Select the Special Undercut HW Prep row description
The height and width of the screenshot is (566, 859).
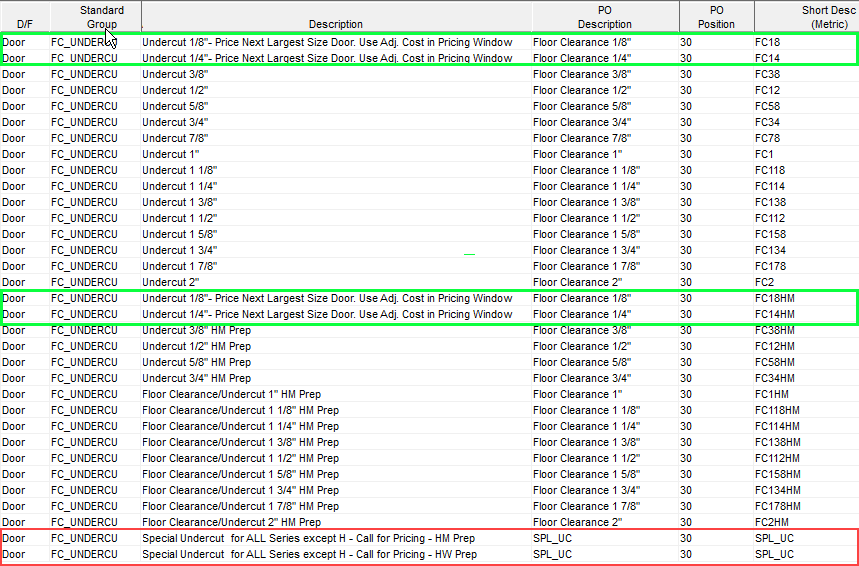pyautogui.click(x=336, y=554)
